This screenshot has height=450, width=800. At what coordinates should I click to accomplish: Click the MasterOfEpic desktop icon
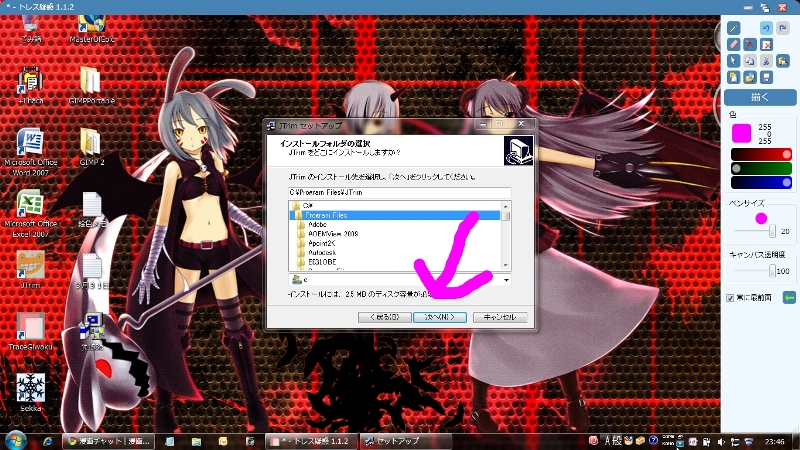tap(92, 28)
